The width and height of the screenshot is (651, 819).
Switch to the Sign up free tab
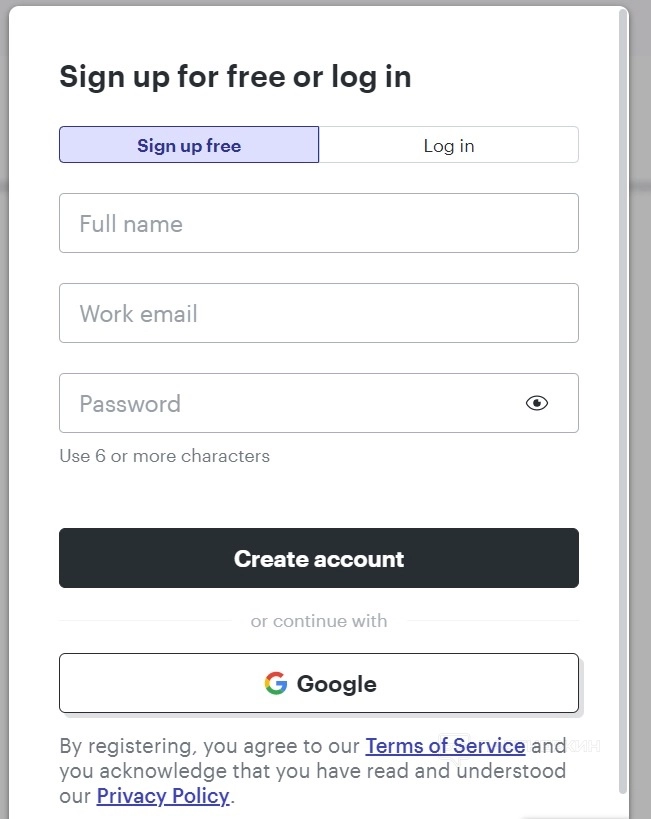tap(189, 145)
